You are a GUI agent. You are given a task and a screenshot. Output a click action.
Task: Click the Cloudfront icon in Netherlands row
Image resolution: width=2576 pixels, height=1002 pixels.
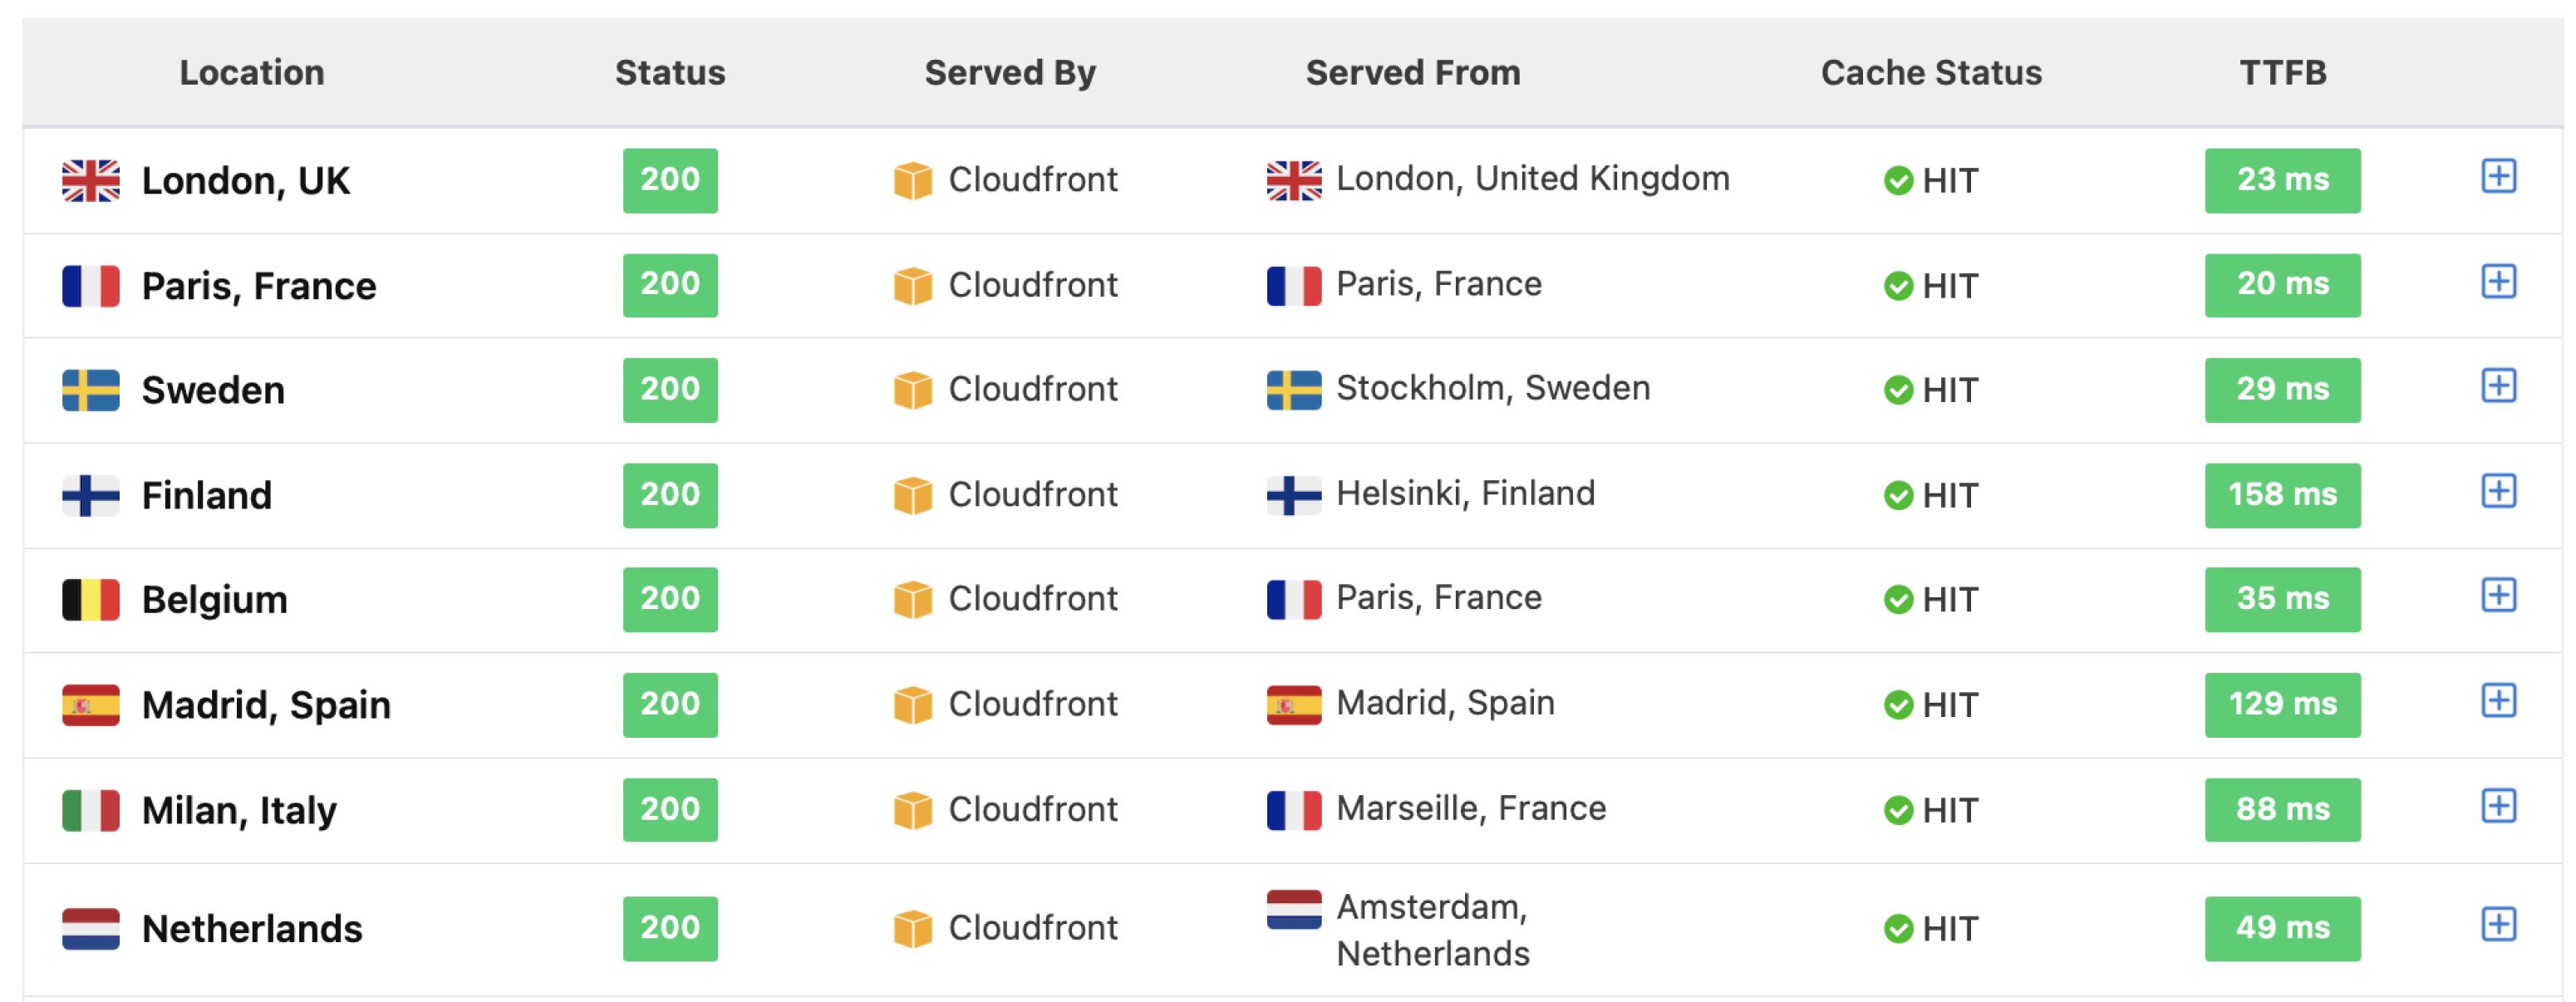point(912,929)
